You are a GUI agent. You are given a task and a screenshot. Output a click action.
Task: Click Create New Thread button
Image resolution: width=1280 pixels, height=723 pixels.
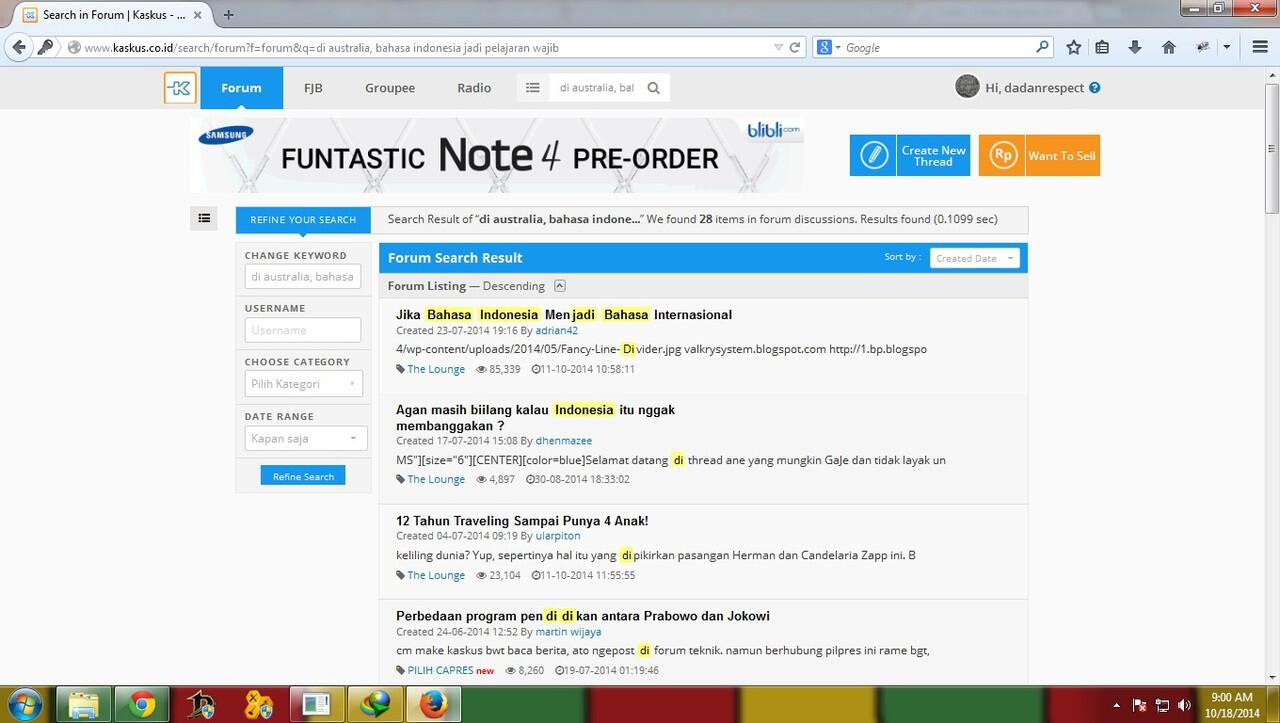(910, 155)
